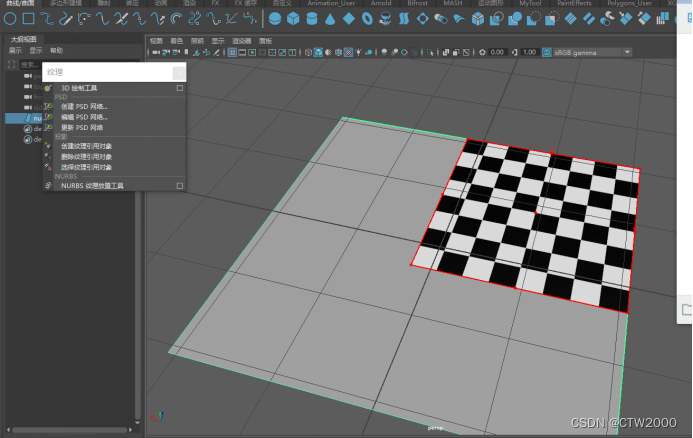The width and height of the screenshot is (693, 438).
Task: Click the cut curve knife icon
Action: [x=121, y=19]
